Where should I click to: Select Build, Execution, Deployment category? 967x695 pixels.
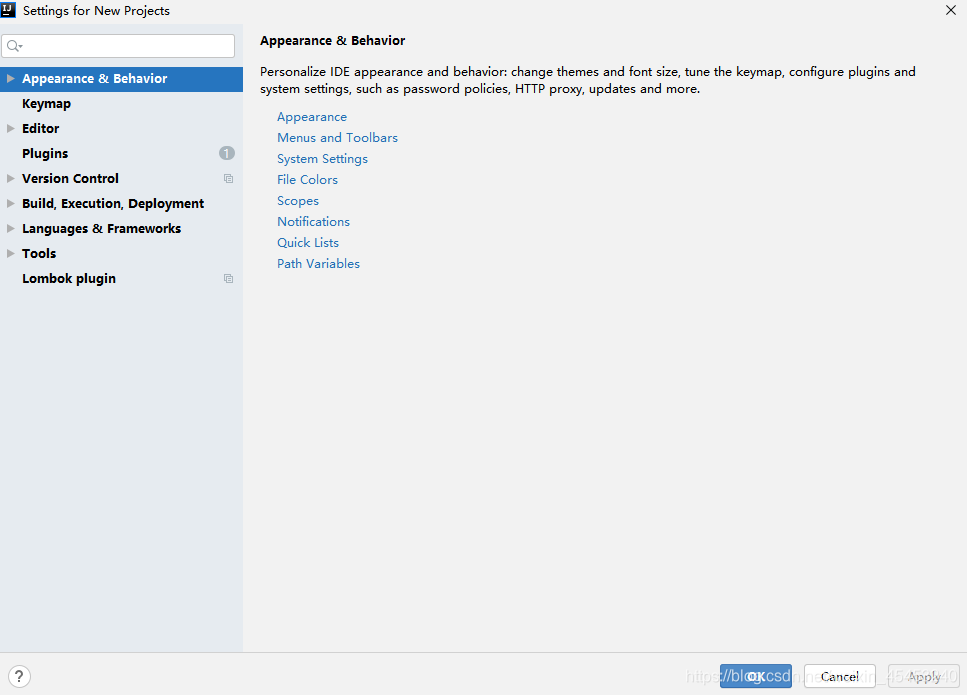click(x=121, y=204)
